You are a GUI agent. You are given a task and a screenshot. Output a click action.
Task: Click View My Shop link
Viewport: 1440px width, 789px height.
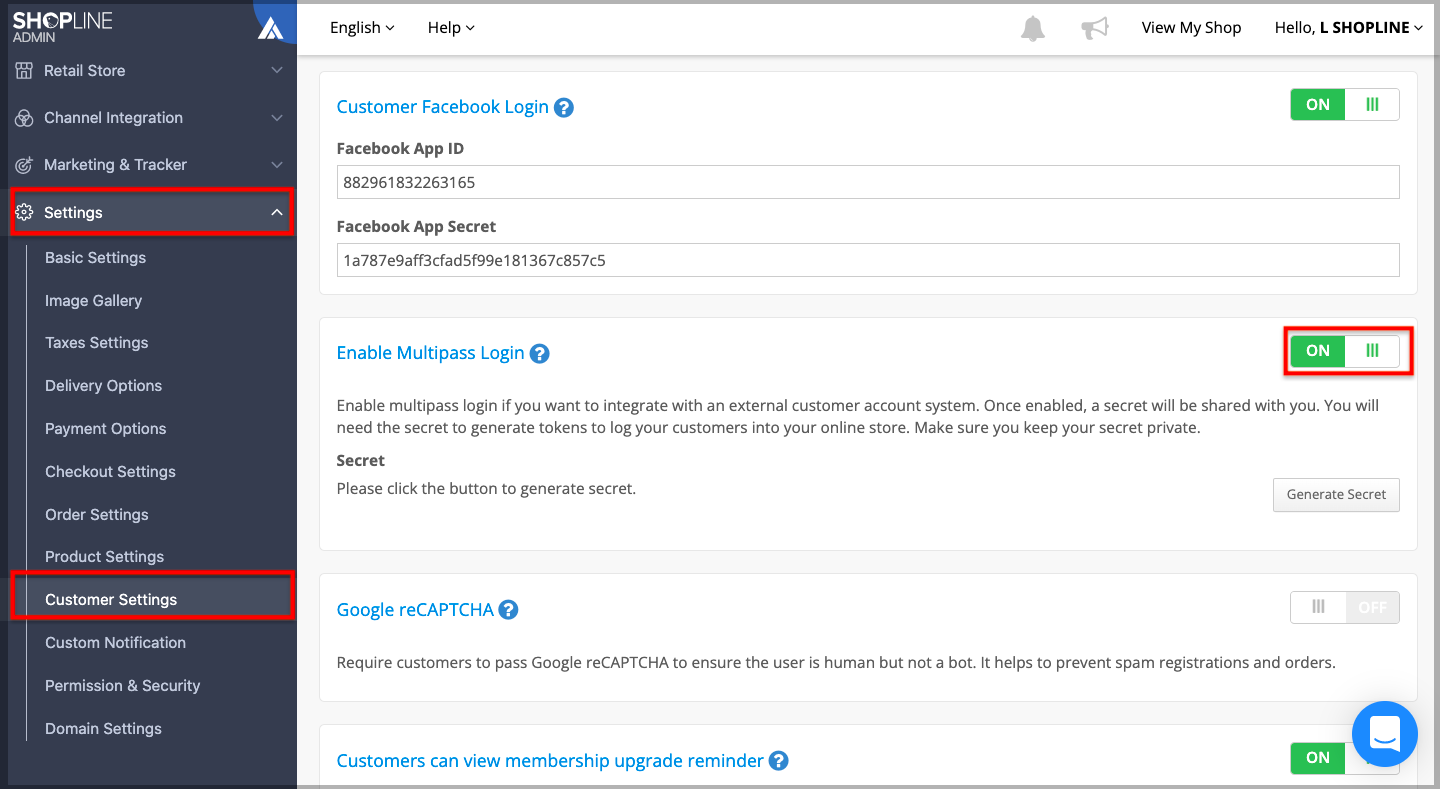(x=1191, y=28)
